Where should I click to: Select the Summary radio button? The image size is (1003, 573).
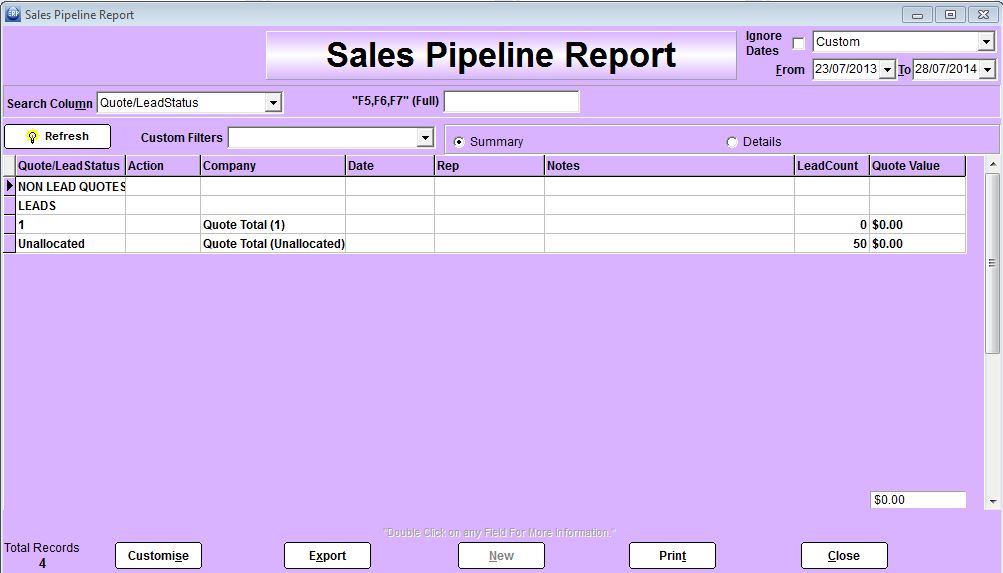coord(459,142)
